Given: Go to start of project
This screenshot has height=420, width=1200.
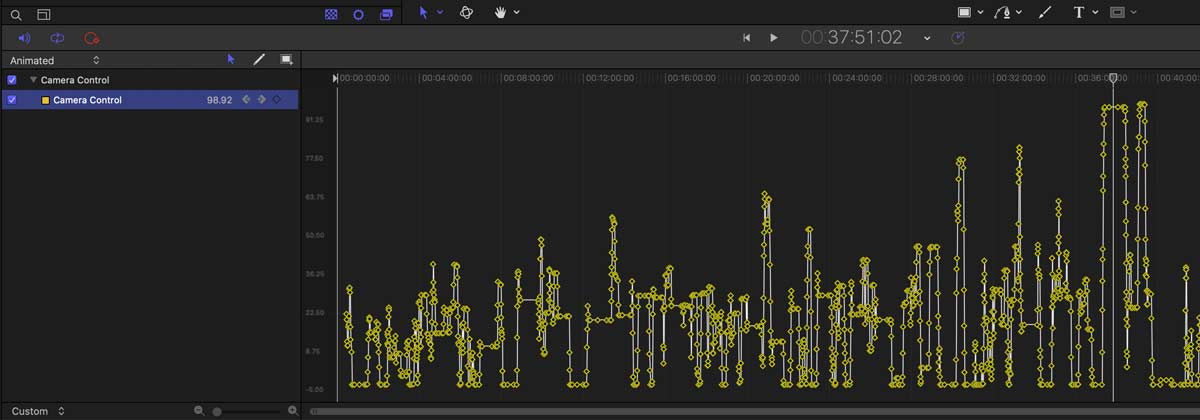Looking at the screenshot, I should (x=746, y=38).
